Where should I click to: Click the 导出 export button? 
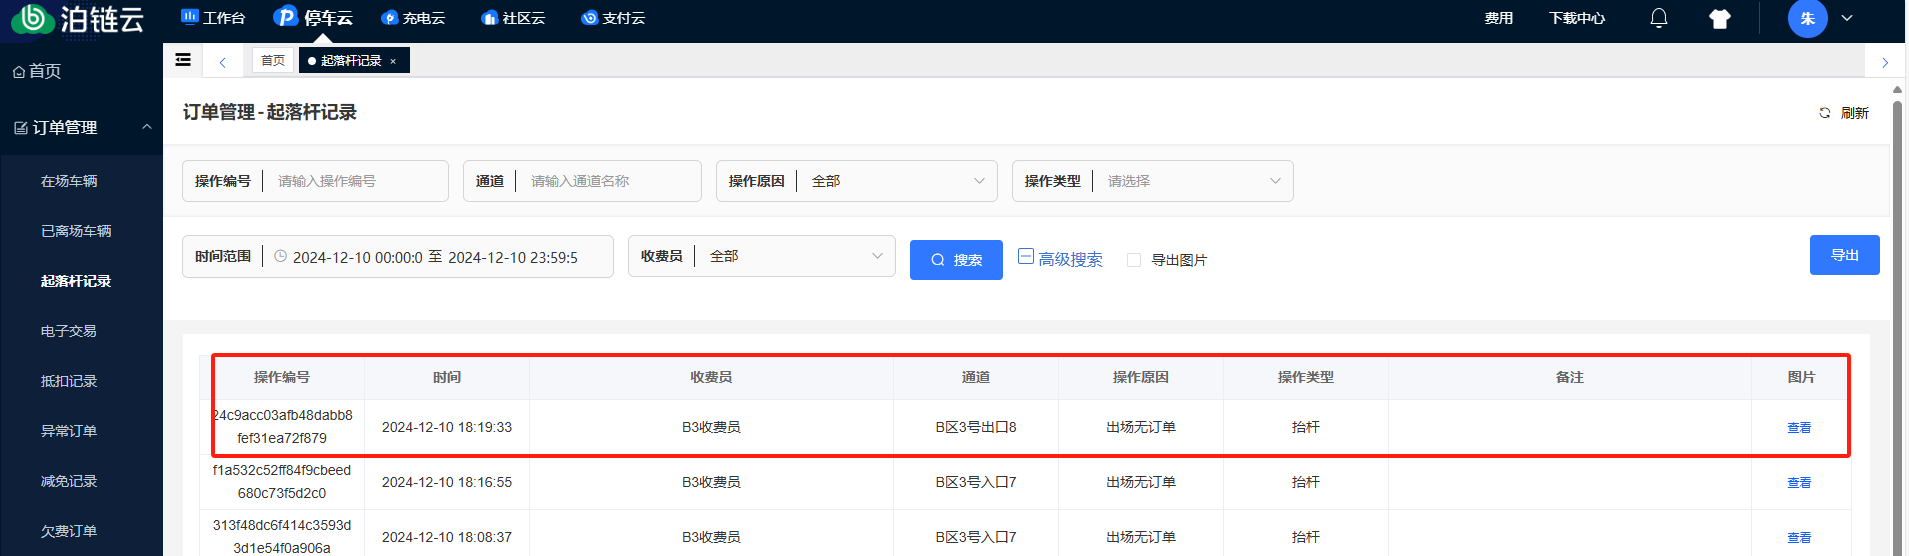tap(1844, 255)
